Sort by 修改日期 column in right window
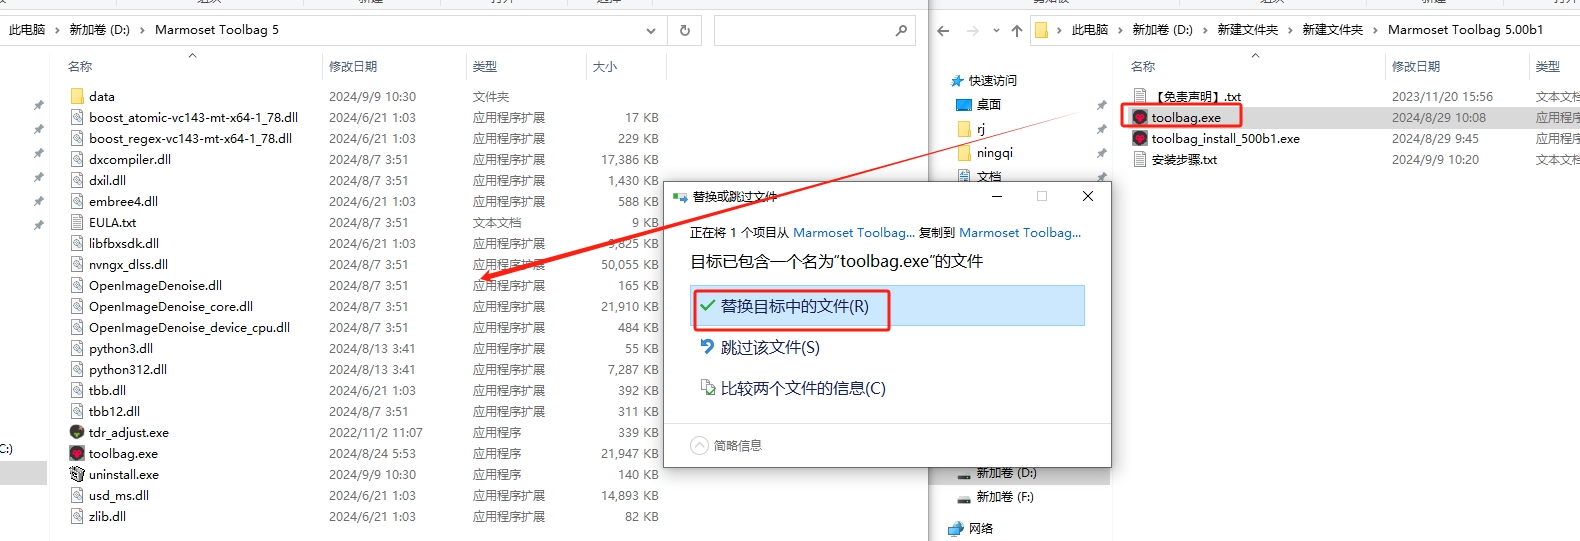The height and width of the screenshot is (541, 1580). point(1416,66)
